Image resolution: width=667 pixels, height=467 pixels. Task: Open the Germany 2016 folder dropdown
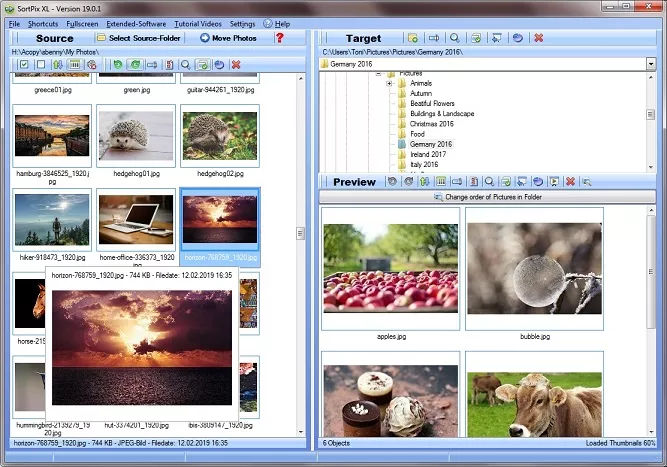(650, 64)
